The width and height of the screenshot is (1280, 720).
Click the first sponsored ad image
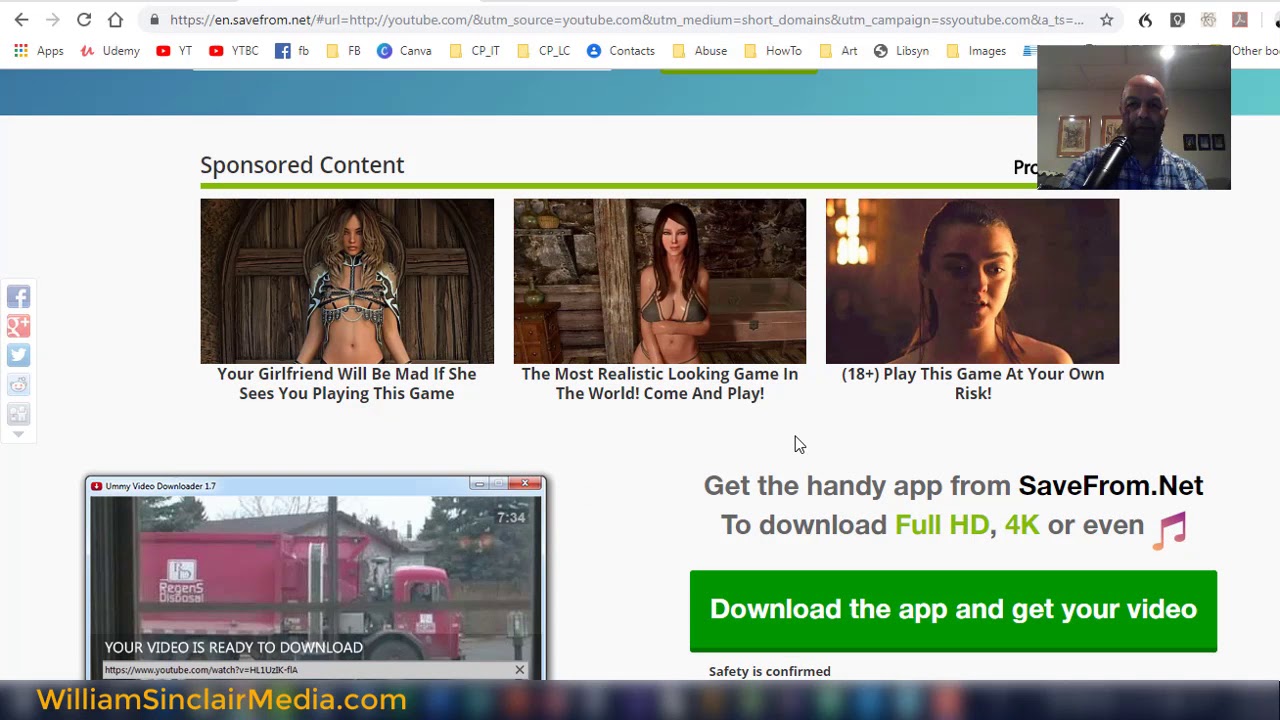(347, 281)
